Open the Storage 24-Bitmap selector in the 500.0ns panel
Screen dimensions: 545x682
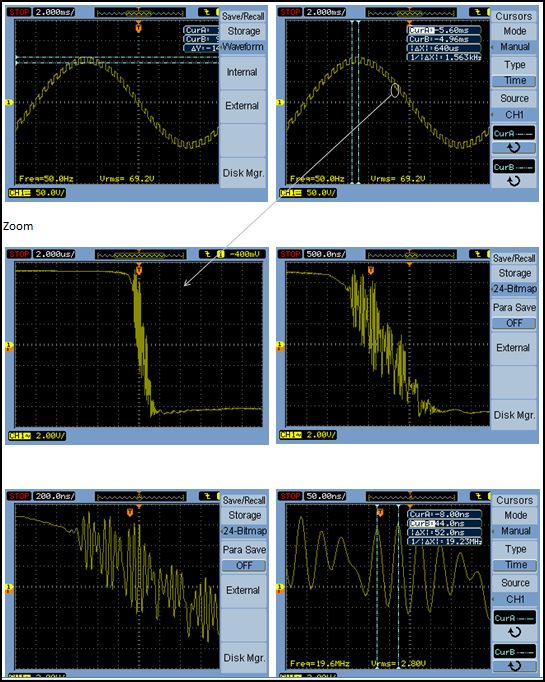tap(514, 289)
